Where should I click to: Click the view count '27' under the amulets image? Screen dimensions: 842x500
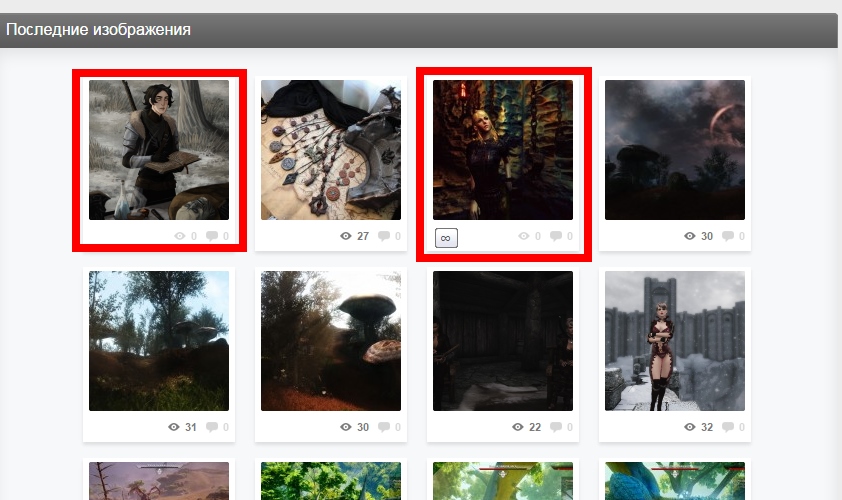click(x=363, y=236)
